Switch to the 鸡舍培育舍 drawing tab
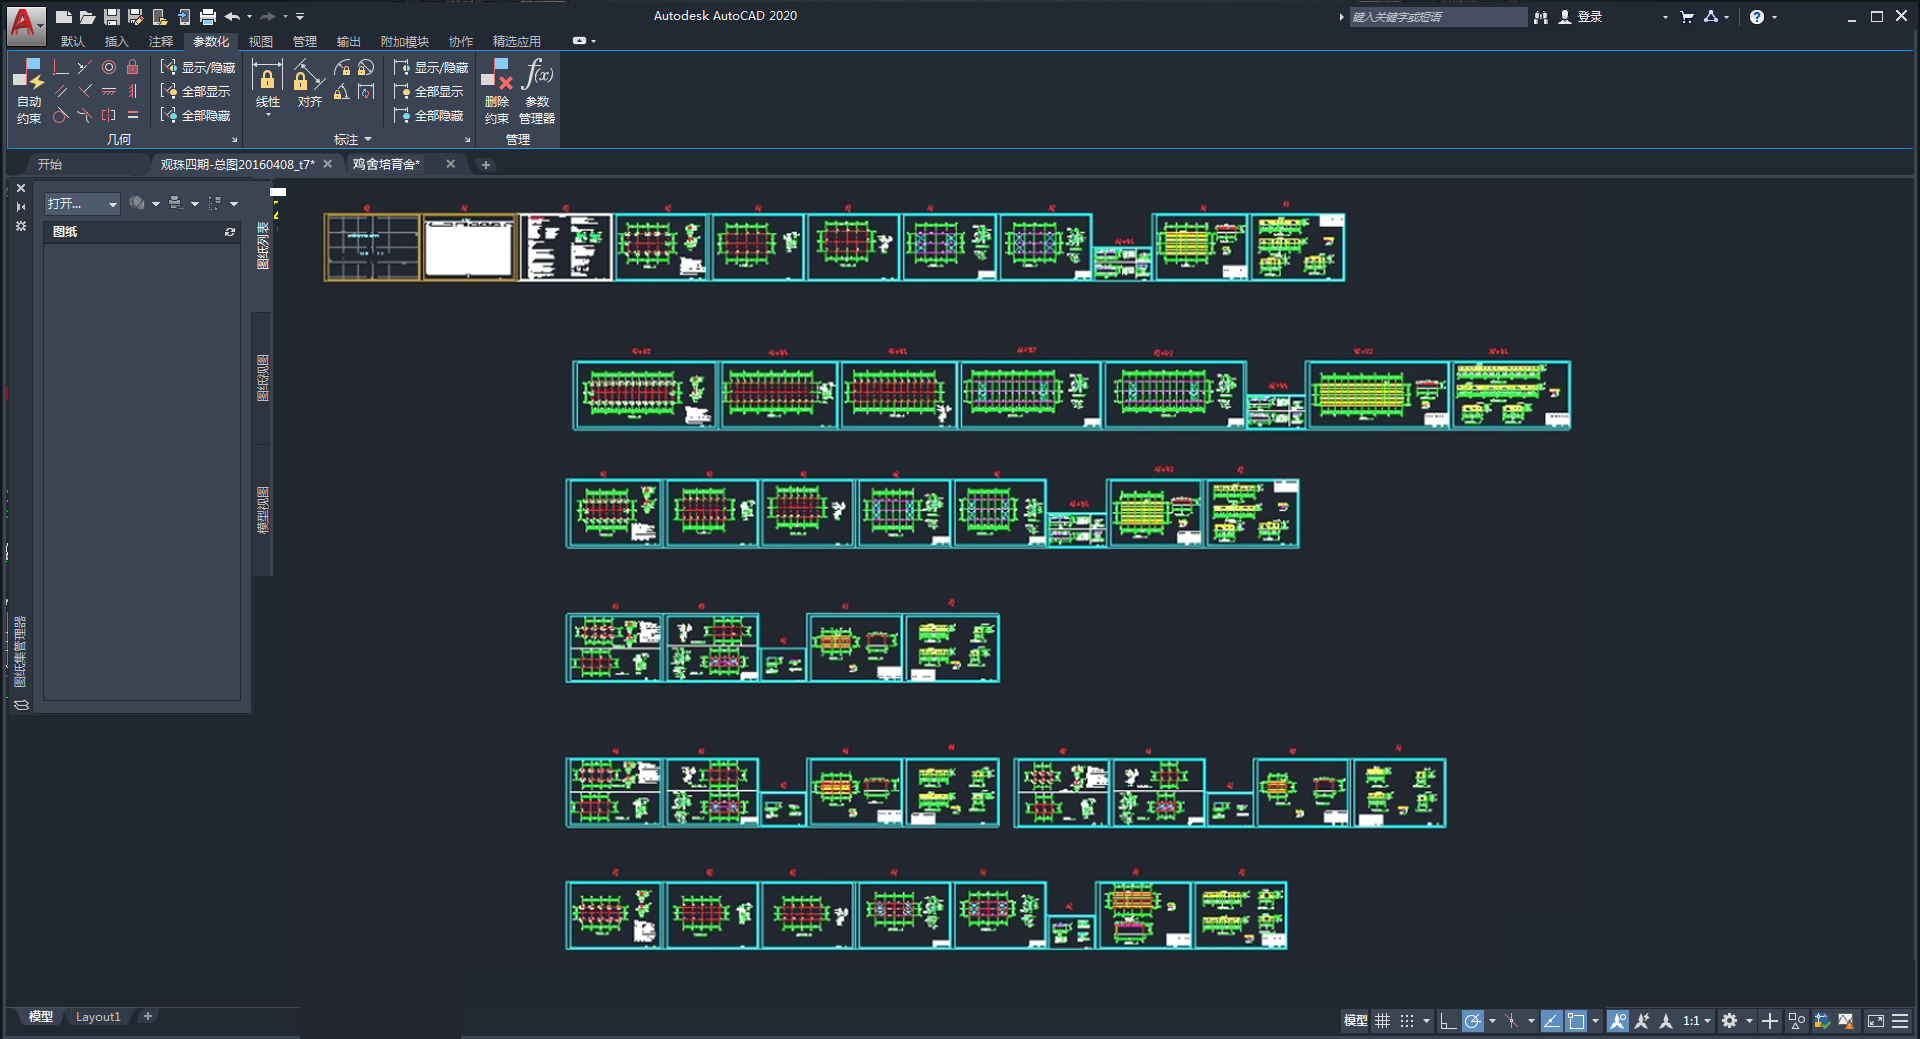Image resolution: width=1920 pixels, height=1039 pixels. coord(386,164)
